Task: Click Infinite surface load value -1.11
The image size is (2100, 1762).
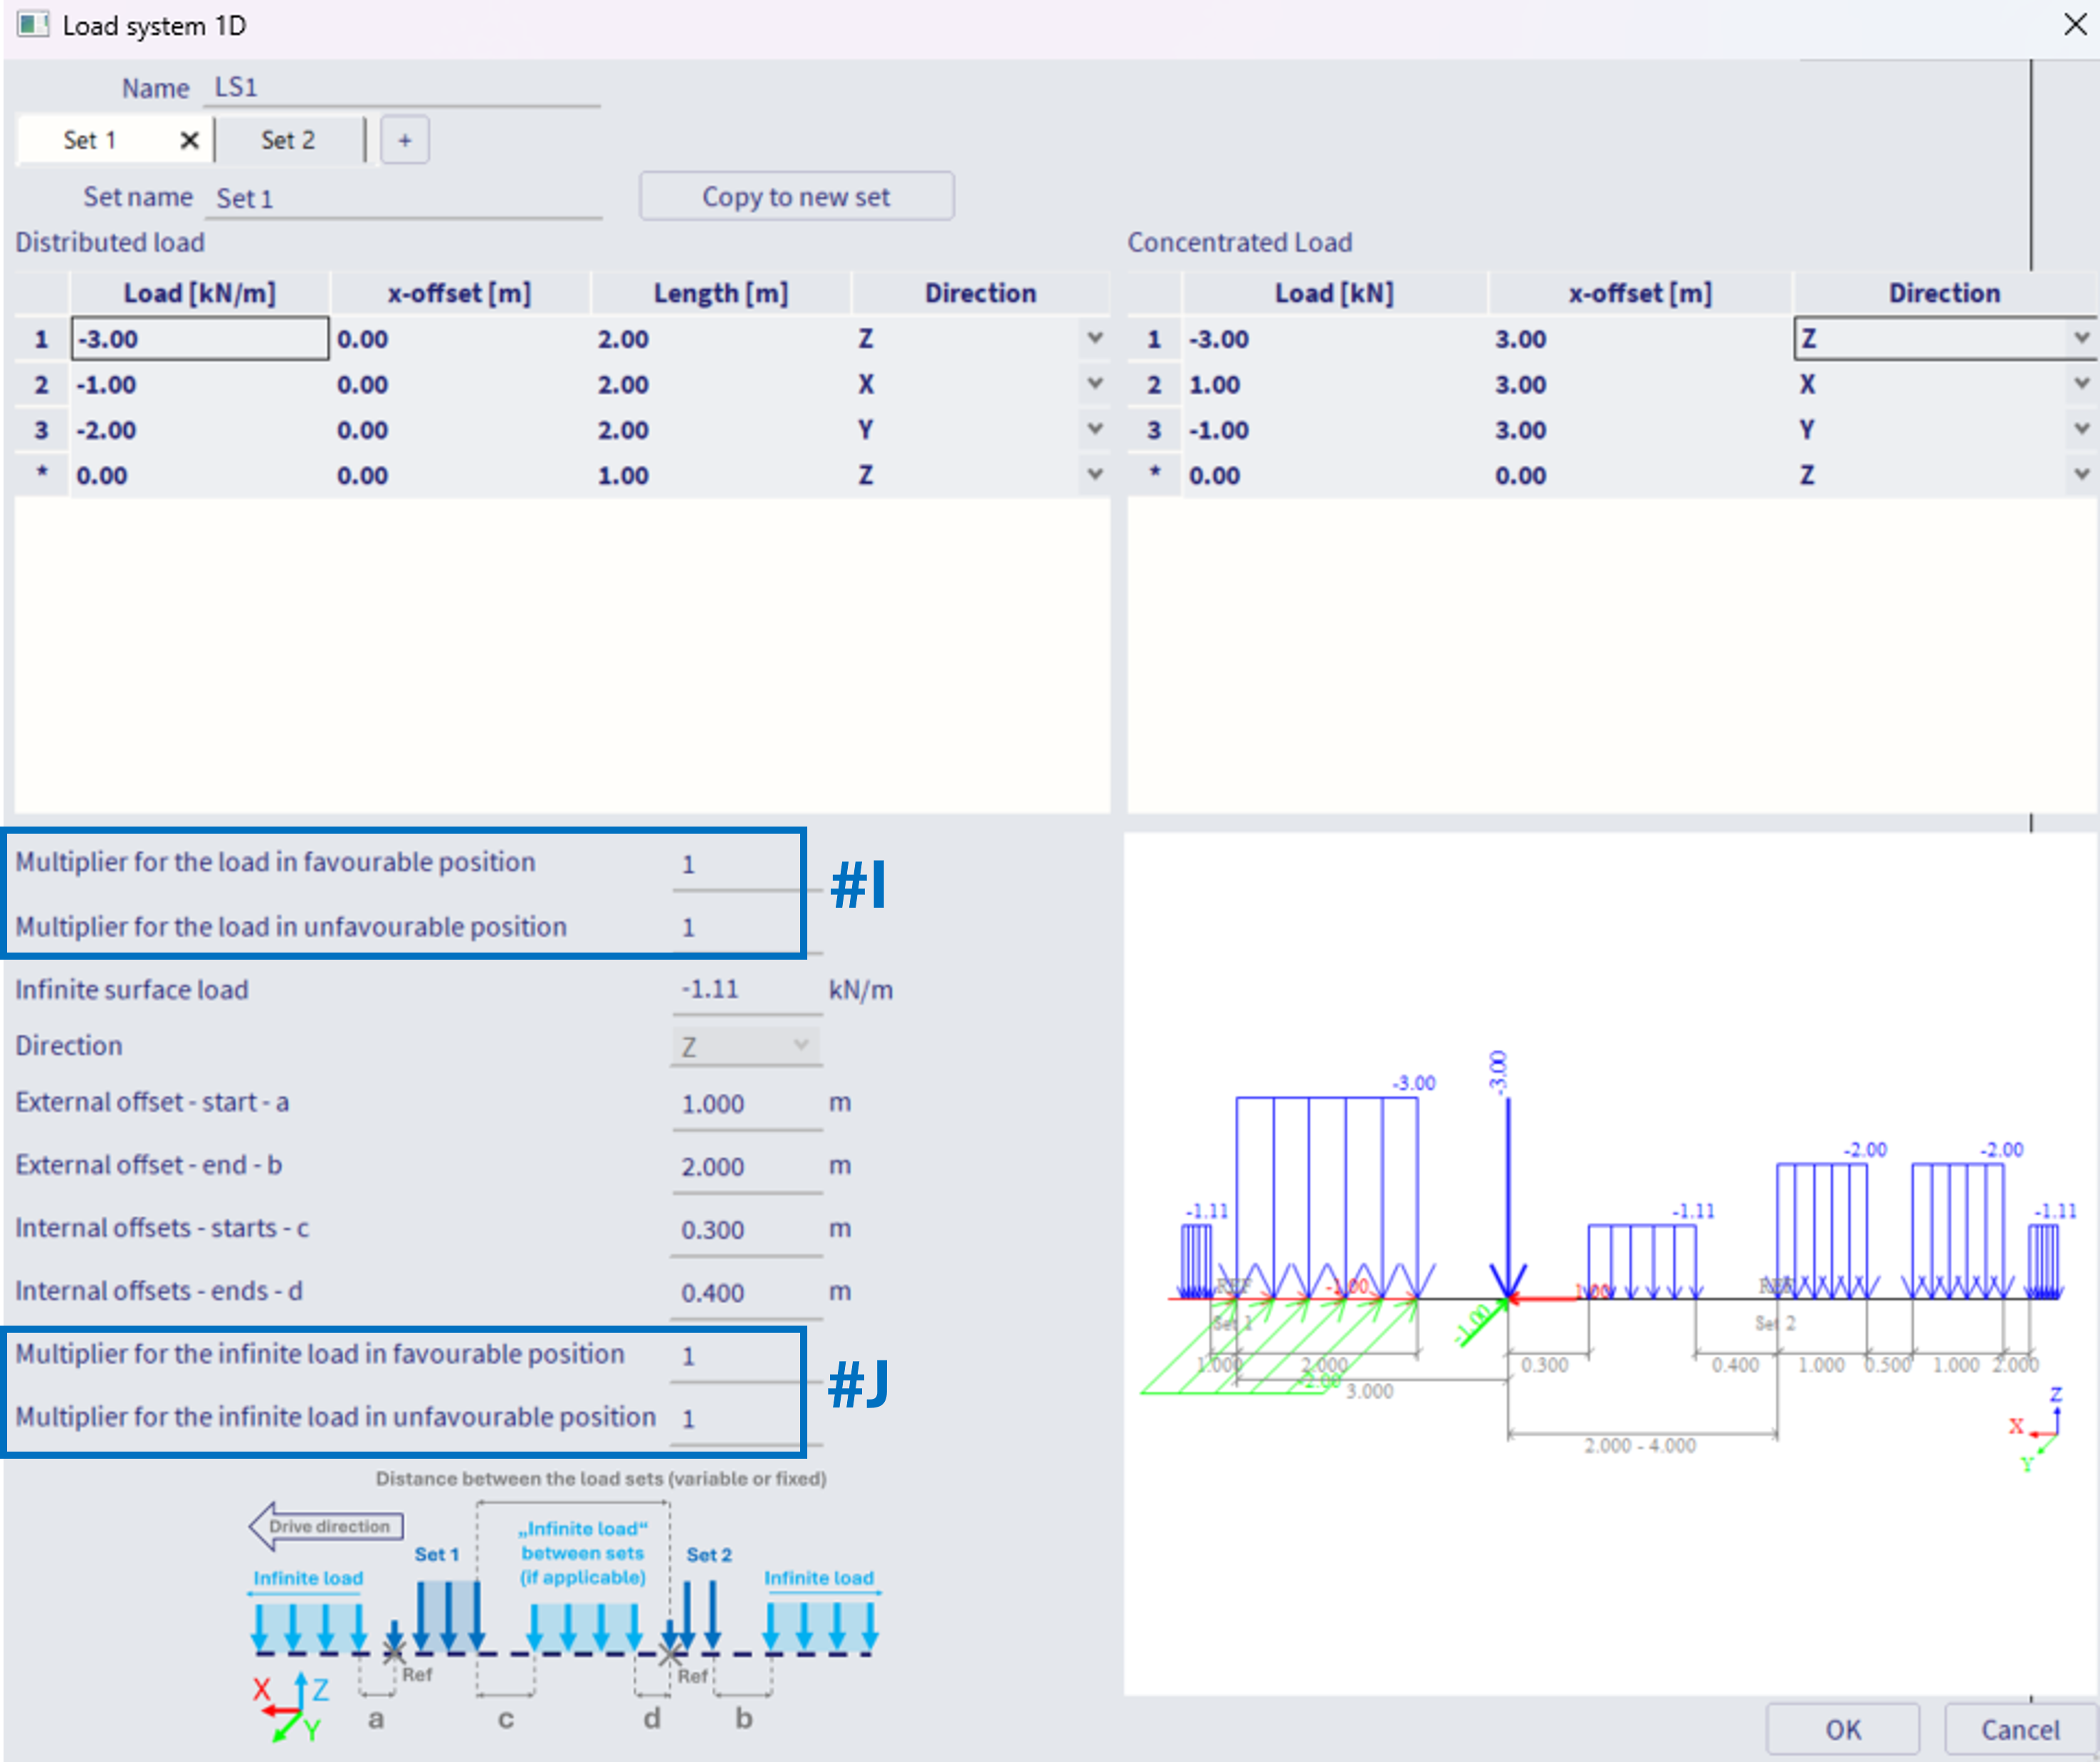Action: click(x=745, y=990)
